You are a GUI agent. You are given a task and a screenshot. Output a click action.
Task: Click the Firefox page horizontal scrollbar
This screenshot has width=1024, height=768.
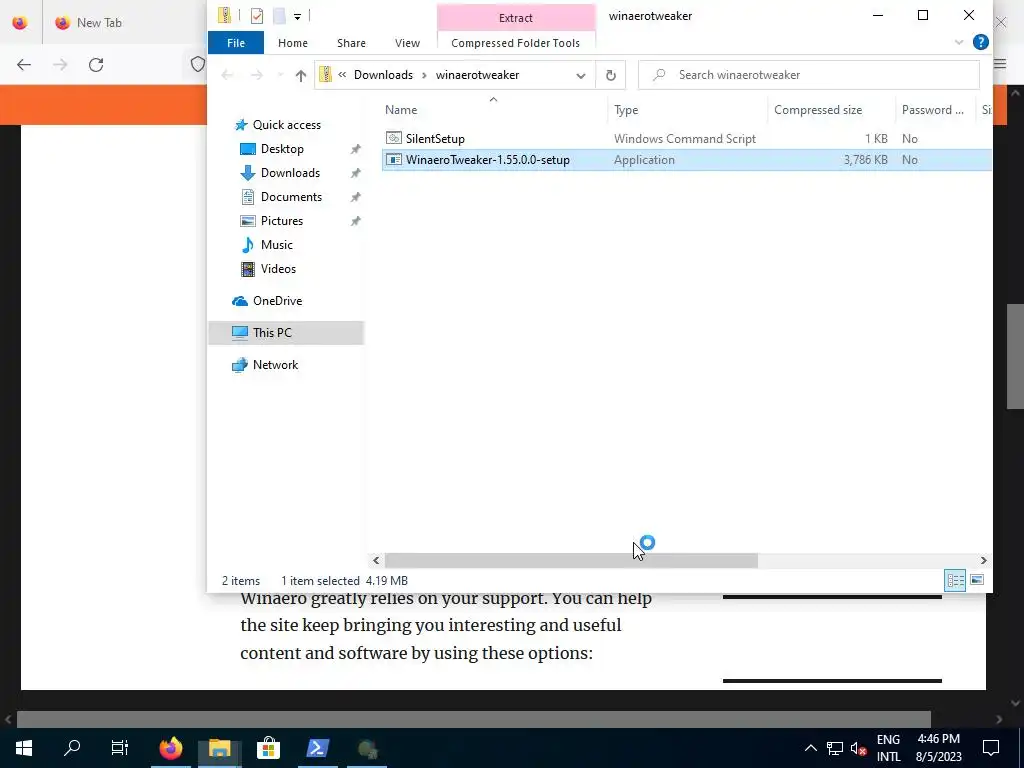(473, 720)
